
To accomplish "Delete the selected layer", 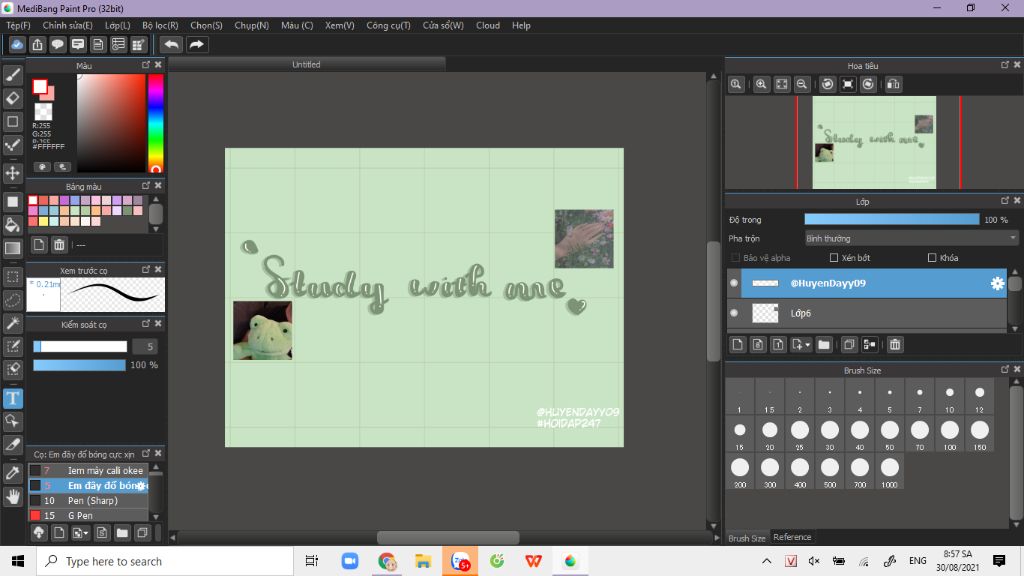I will pyautogui.click(x=895, y=344).
